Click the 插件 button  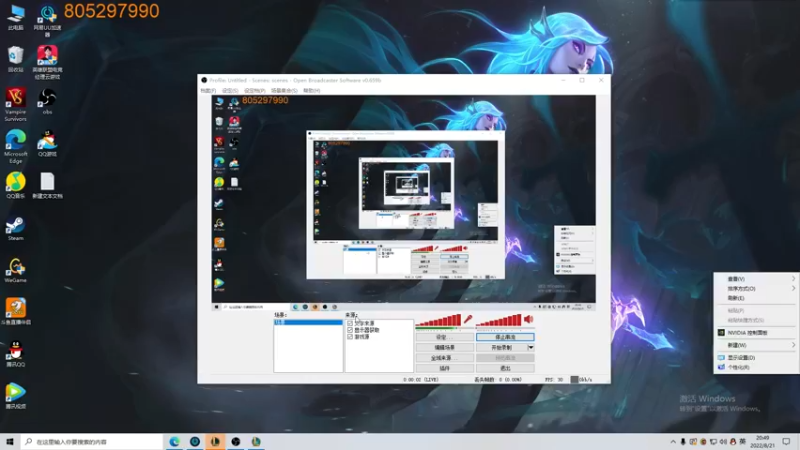click(x=445, y=368)
